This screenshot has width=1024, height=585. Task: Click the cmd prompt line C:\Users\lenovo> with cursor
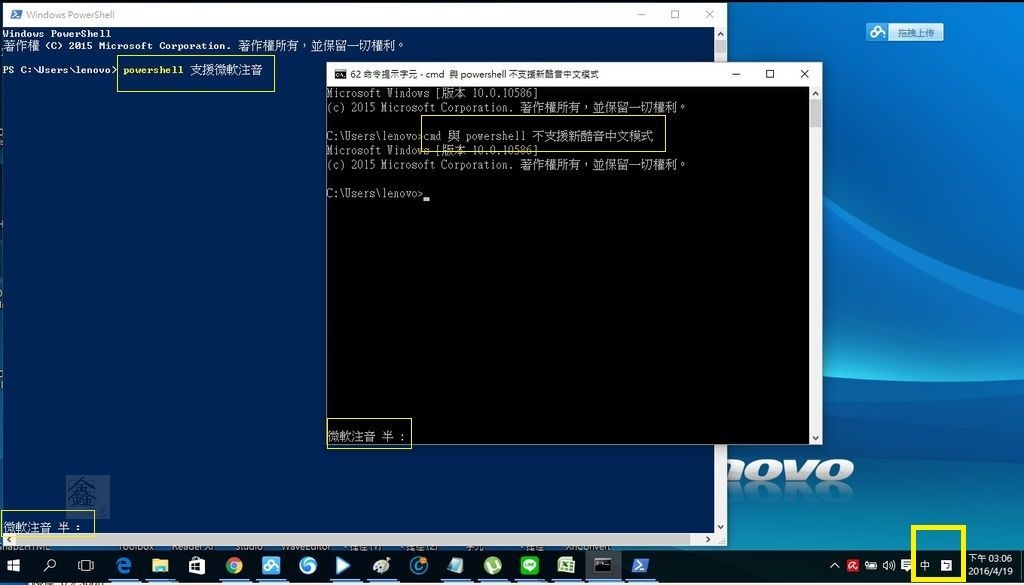(x=377, y=193)
